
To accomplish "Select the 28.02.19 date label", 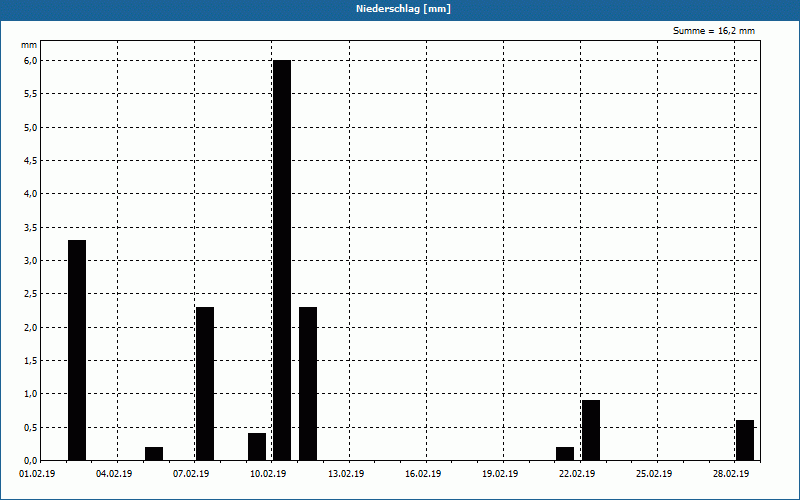I will (731, 474).
